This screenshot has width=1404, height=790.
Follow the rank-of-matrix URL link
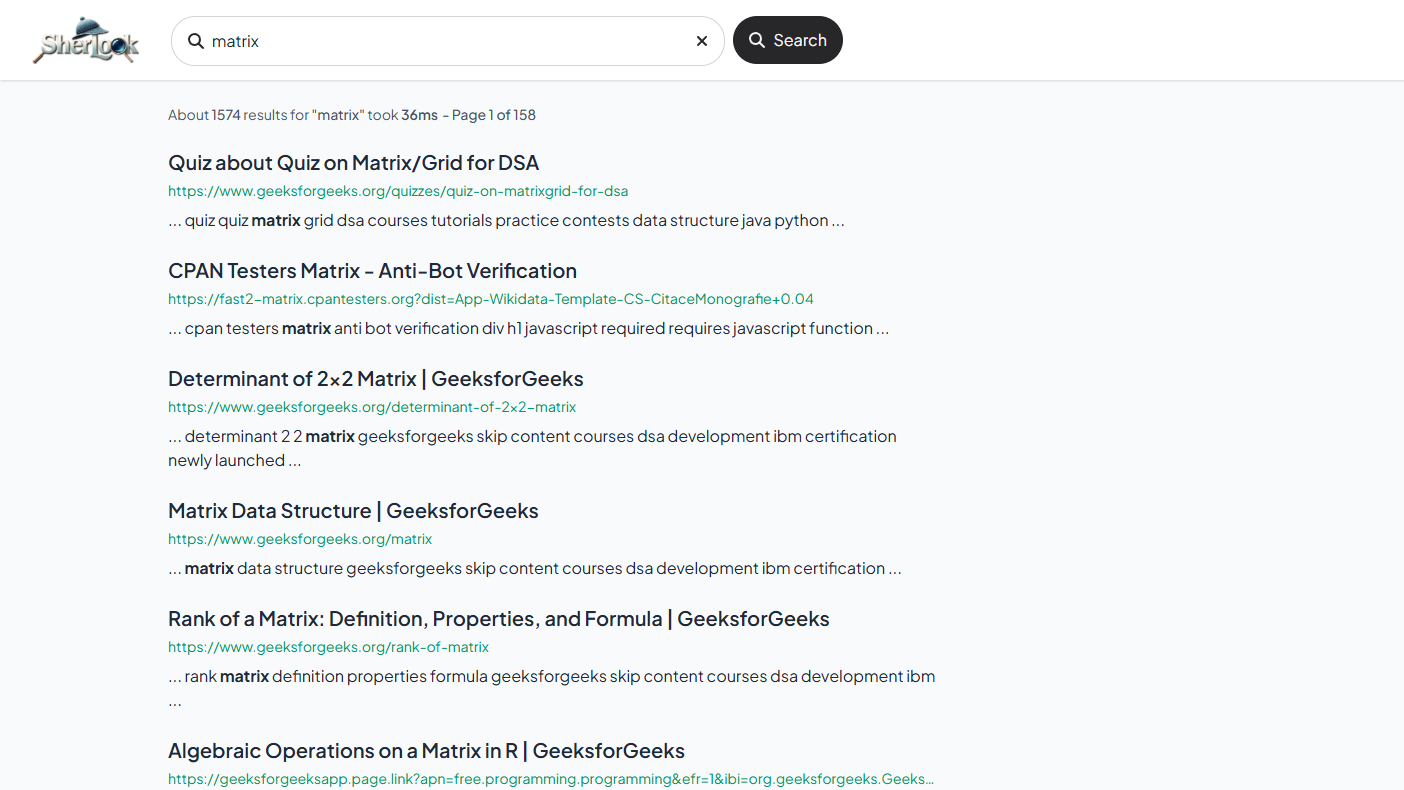(328, 647)
